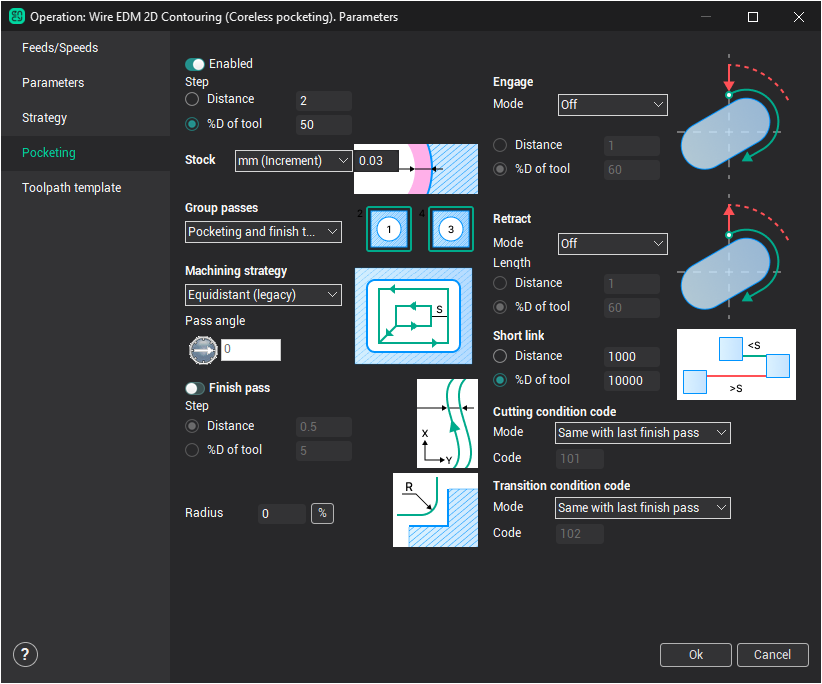Open the Engage Mode dropdown
The height and width of the screenshot is (684, 822).
[611, 104]
